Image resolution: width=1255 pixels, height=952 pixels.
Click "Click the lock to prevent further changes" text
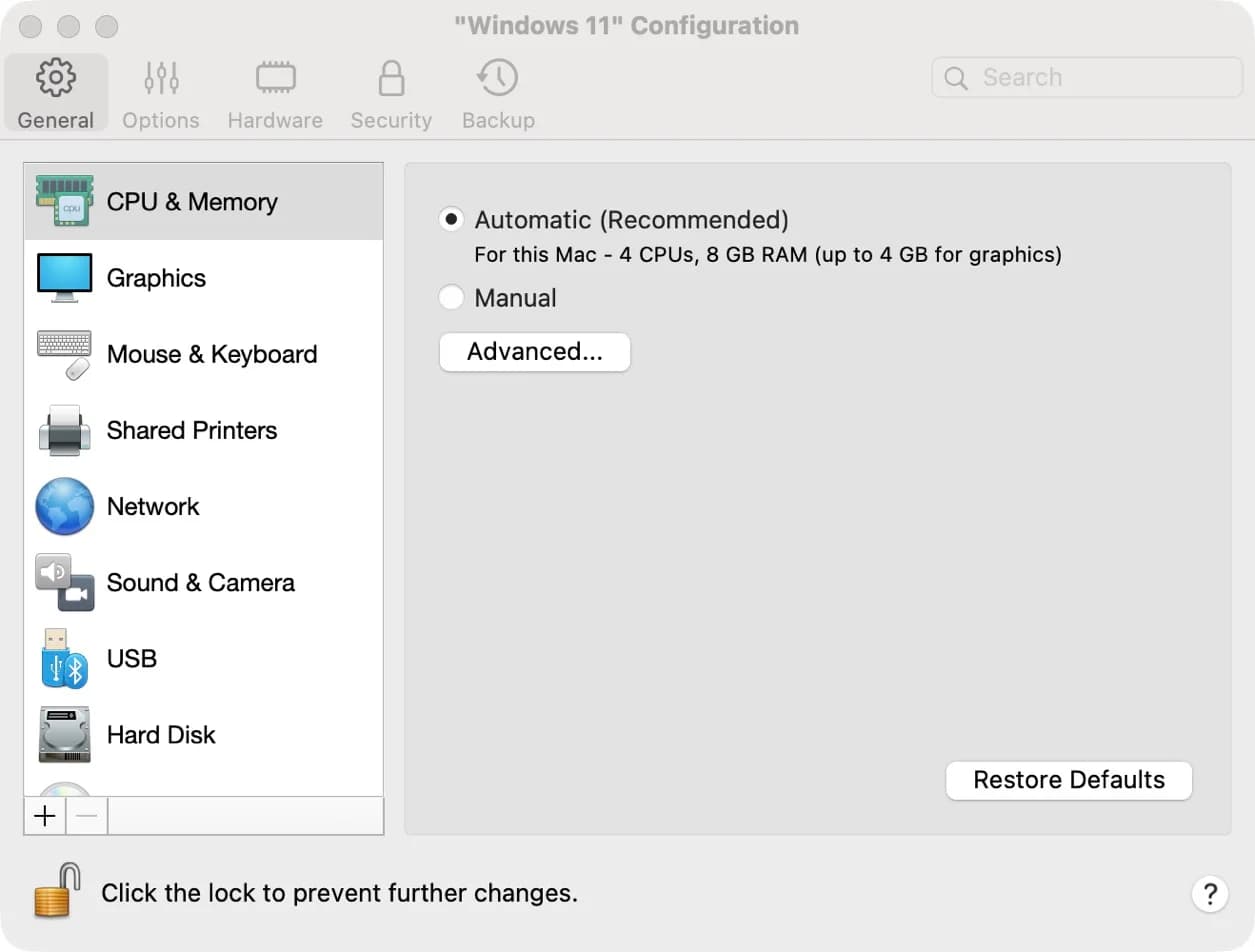(x=340, y=893)
